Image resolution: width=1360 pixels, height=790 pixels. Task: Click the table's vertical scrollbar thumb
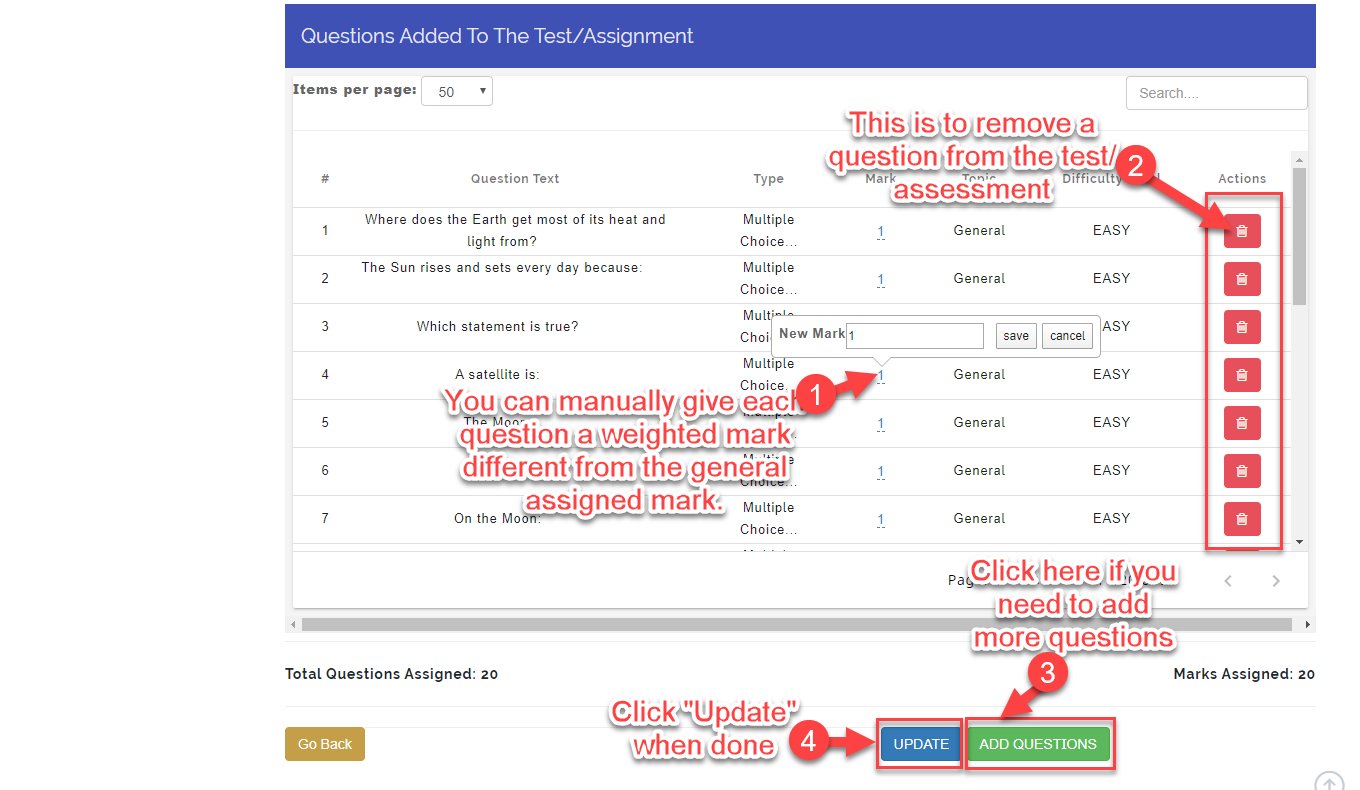(1299, 236)
